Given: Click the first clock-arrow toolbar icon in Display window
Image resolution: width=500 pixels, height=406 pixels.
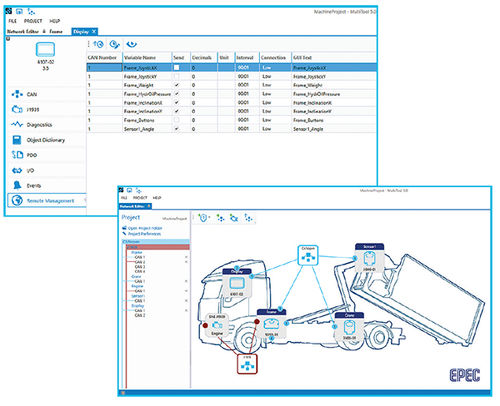Looking at the screenshot, I should pyautogui.click(x=99, y=44).
